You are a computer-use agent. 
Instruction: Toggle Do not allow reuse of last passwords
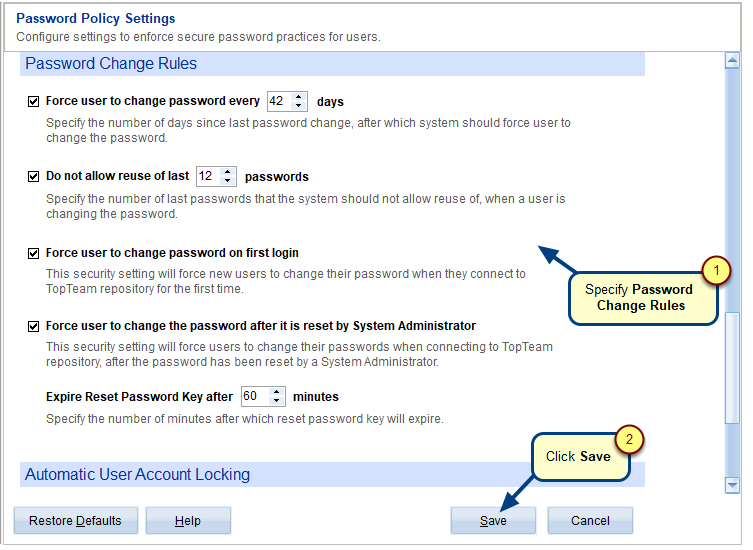pos(33,176)
